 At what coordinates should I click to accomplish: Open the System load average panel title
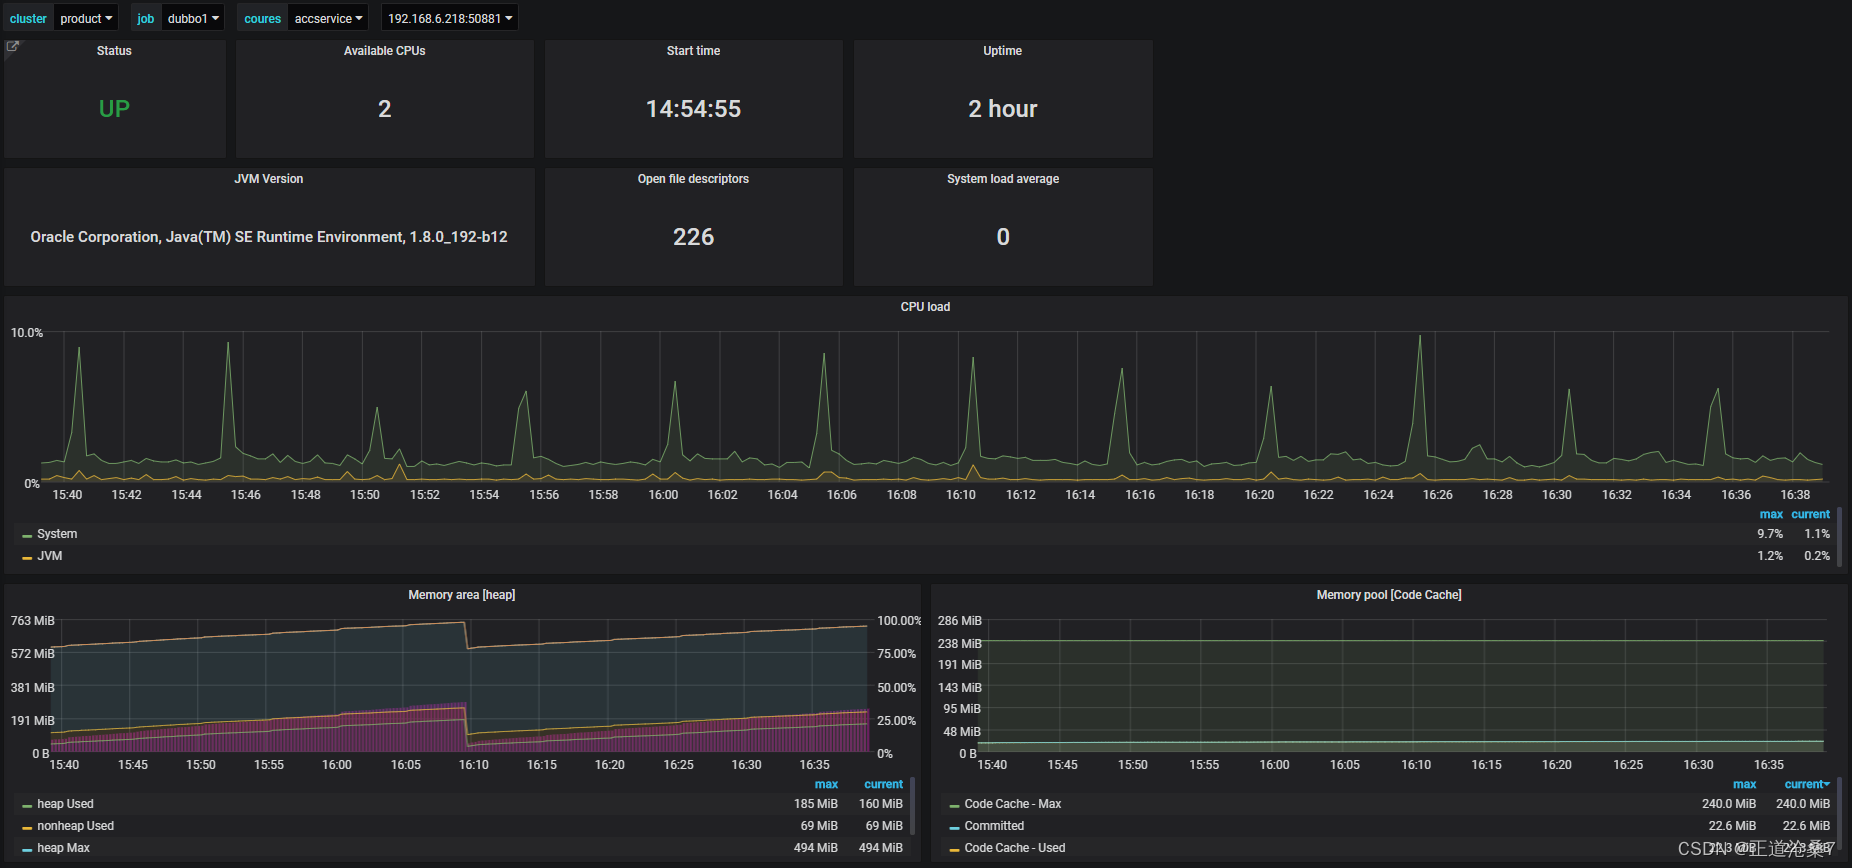[x=1003, y=179]
